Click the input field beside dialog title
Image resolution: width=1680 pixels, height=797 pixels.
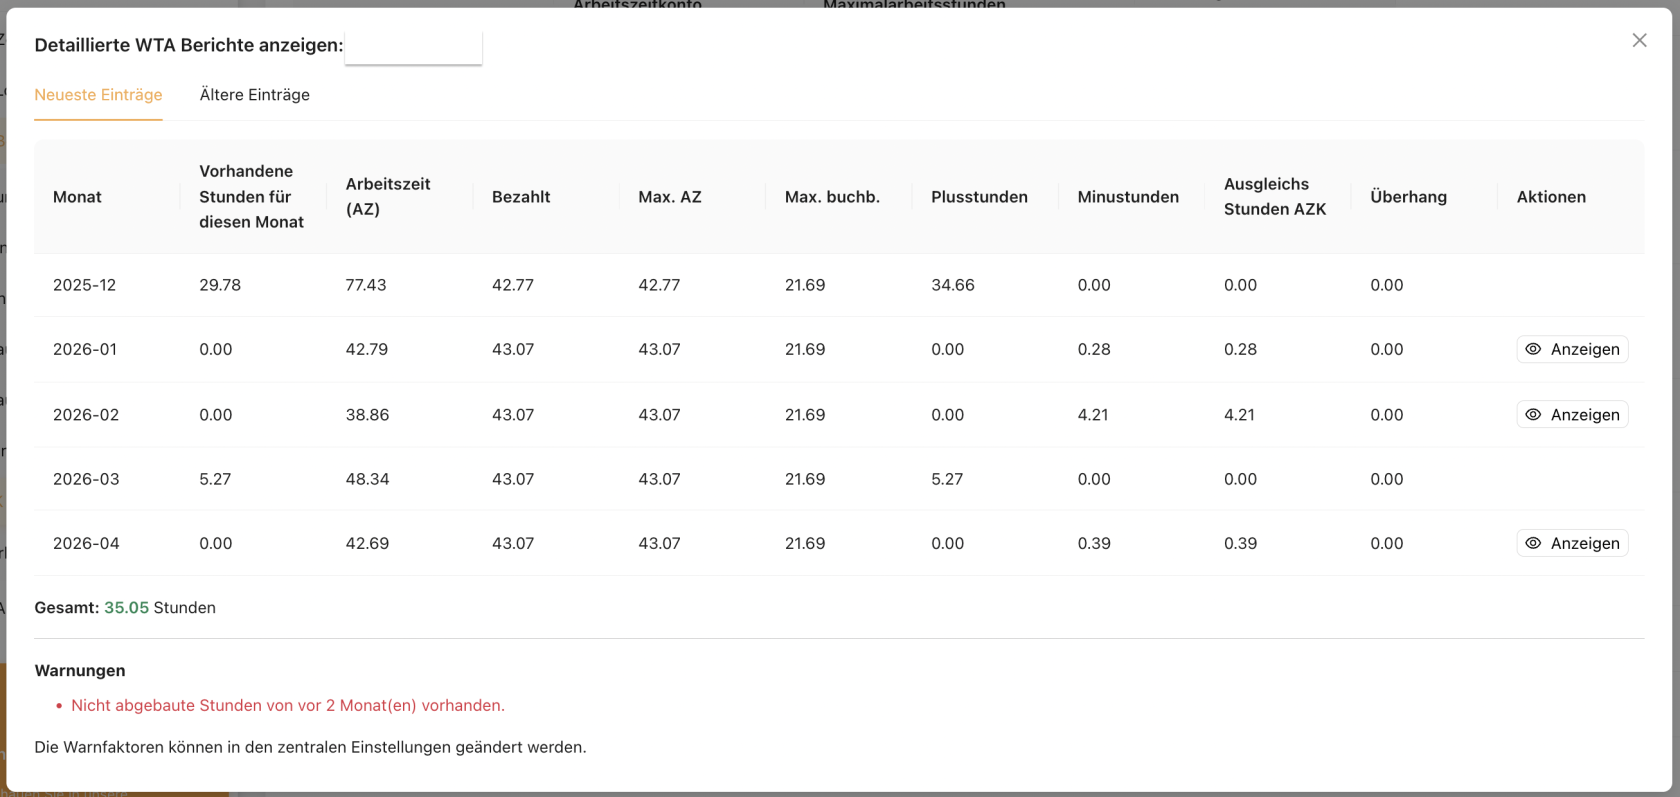tap(413, 46)
